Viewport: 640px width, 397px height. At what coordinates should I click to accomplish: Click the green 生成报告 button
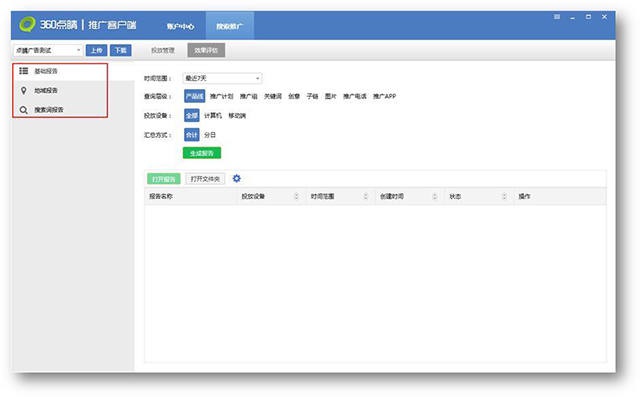(202, 153)
